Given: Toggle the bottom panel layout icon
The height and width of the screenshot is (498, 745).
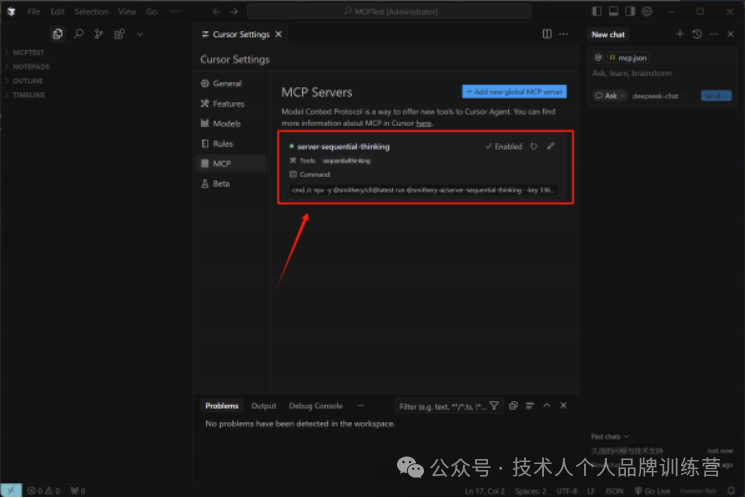Looking at the screenshot, I should 613,11.
